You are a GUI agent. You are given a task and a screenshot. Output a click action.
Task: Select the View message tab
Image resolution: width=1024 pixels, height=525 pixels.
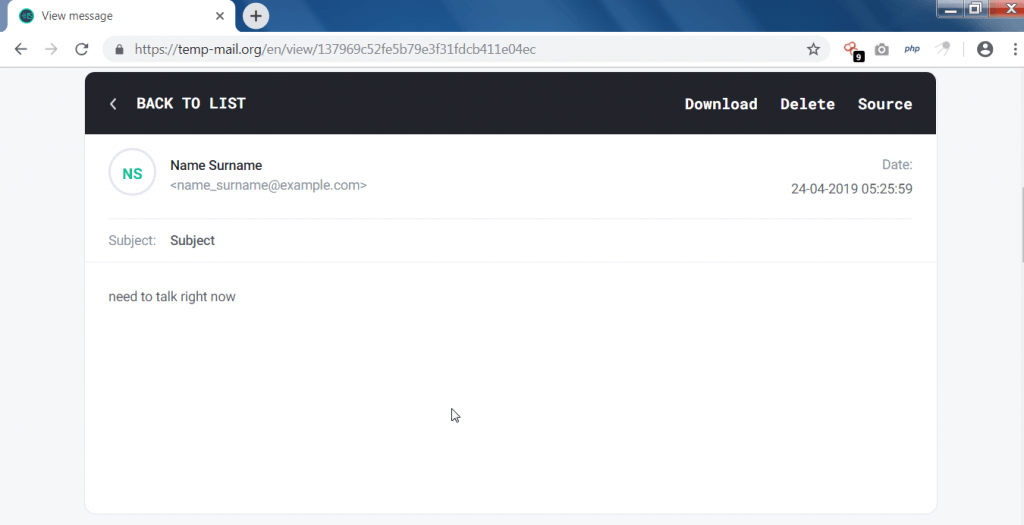(121, 16)
